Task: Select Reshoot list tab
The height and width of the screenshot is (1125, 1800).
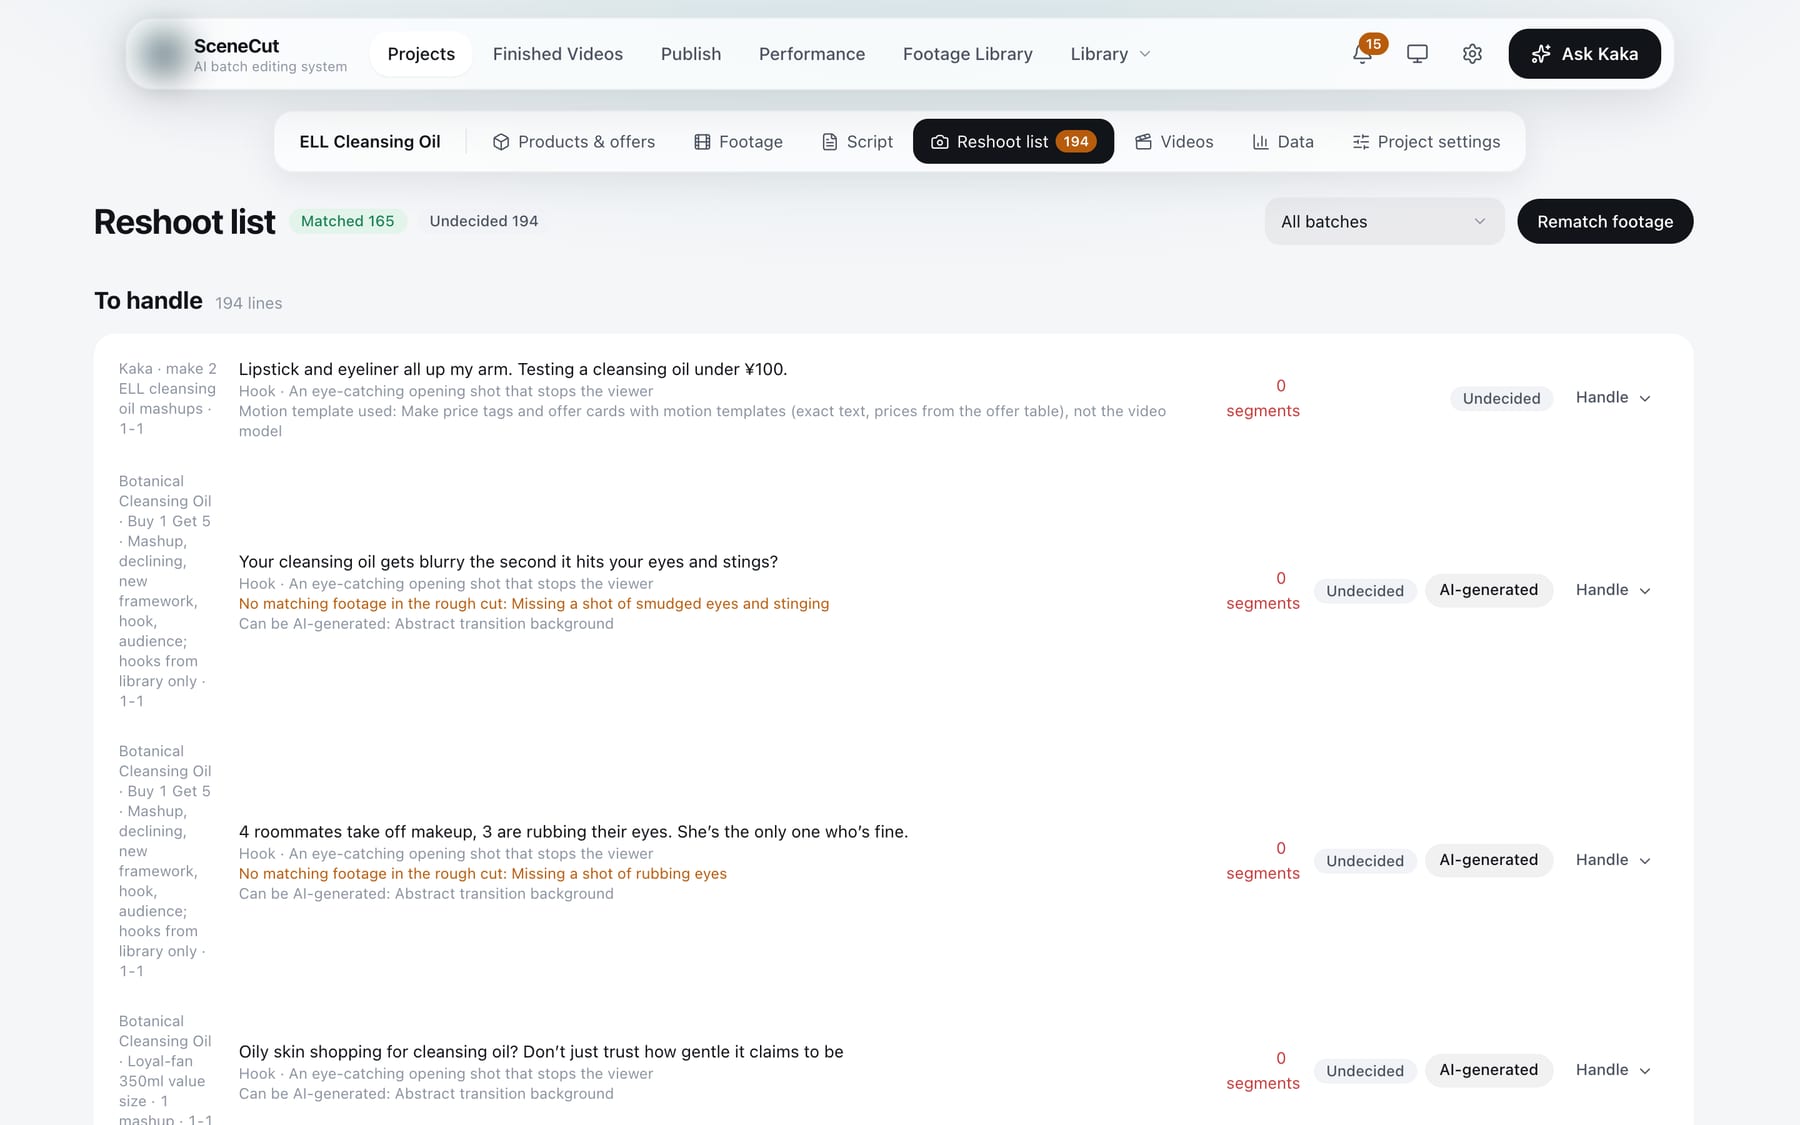Action: 1013,142
